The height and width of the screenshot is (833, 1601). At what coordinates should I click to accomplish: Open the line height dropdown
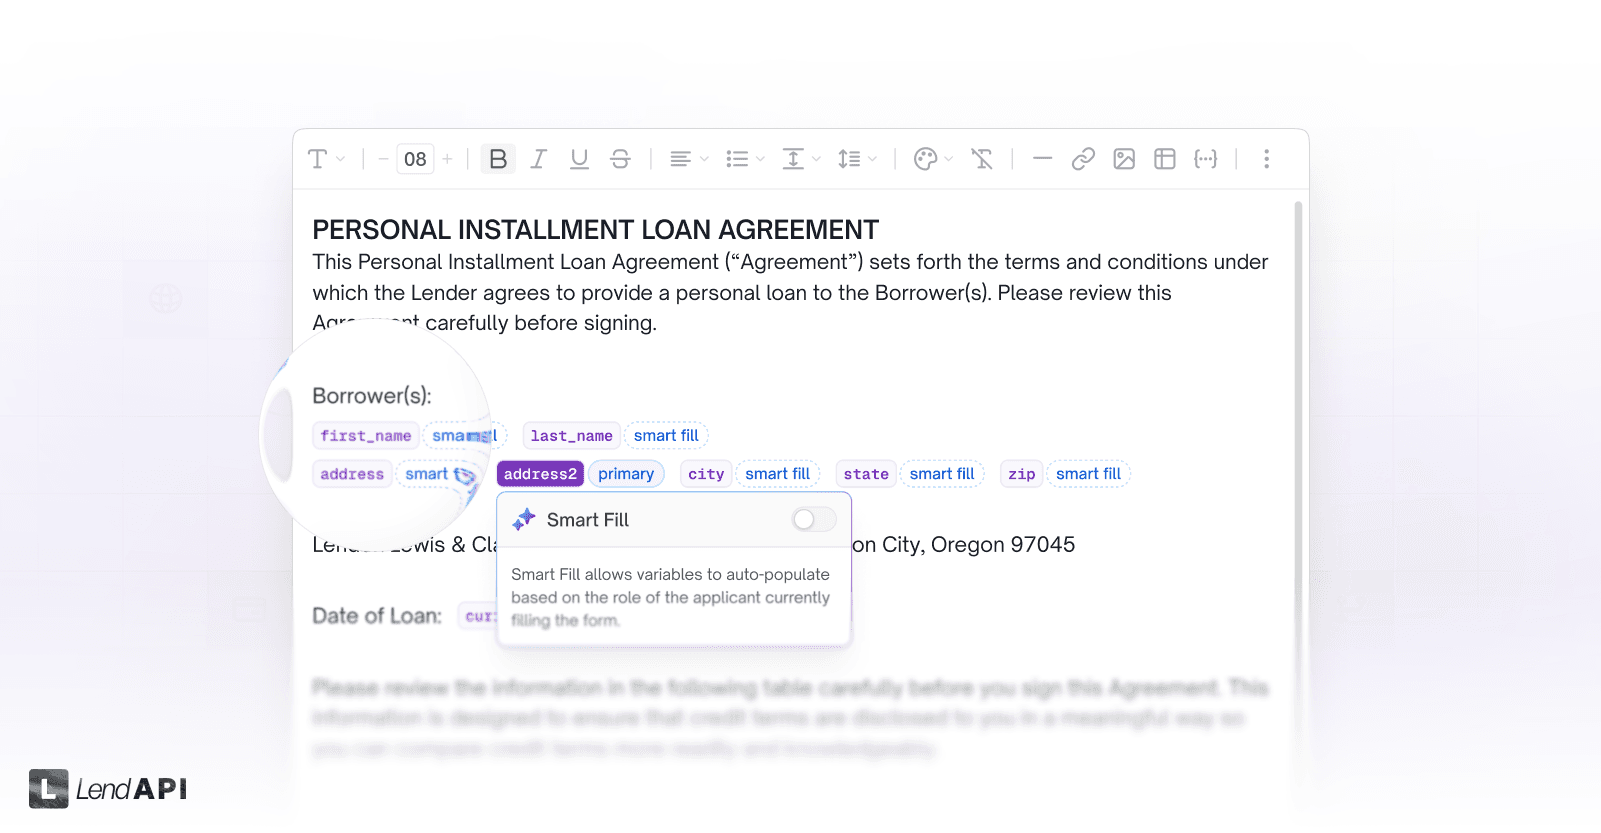tap(857, 159)
